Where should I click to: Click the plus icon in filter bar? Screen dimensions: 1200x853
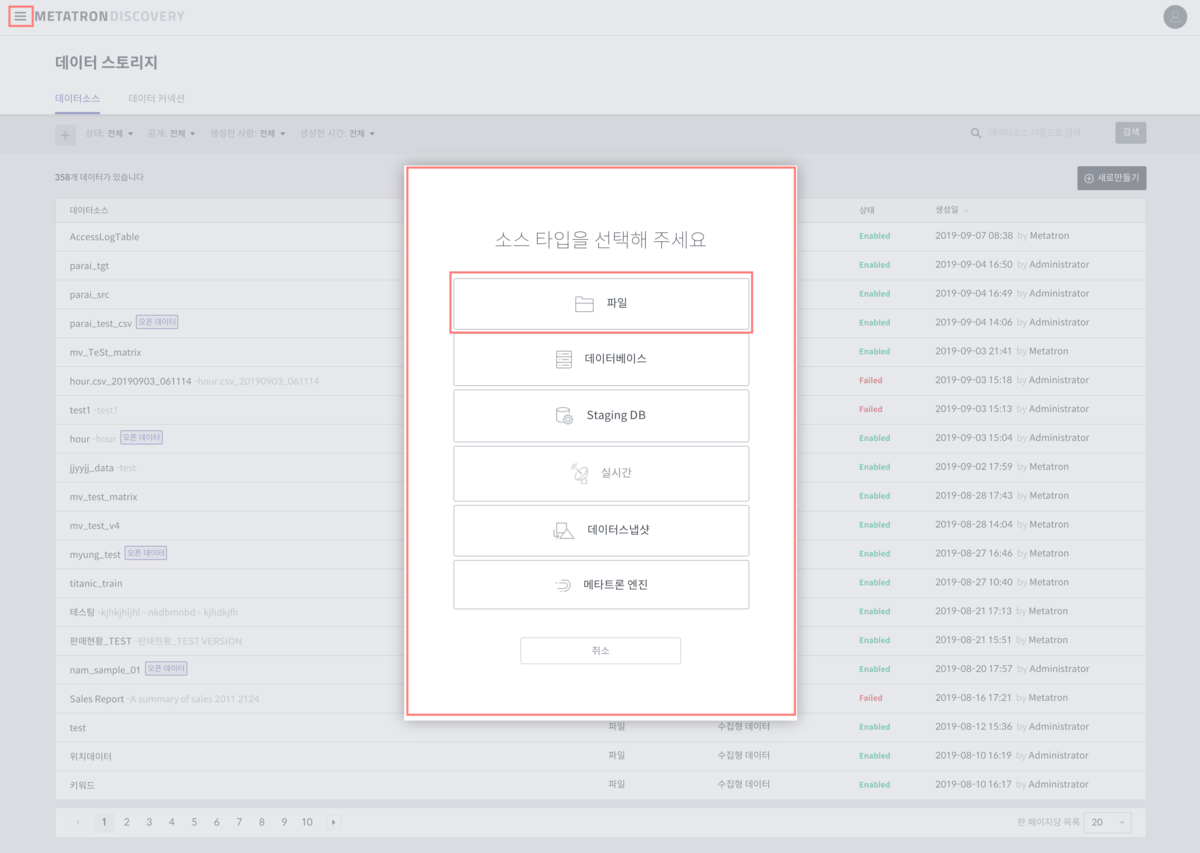coord(65,134)
